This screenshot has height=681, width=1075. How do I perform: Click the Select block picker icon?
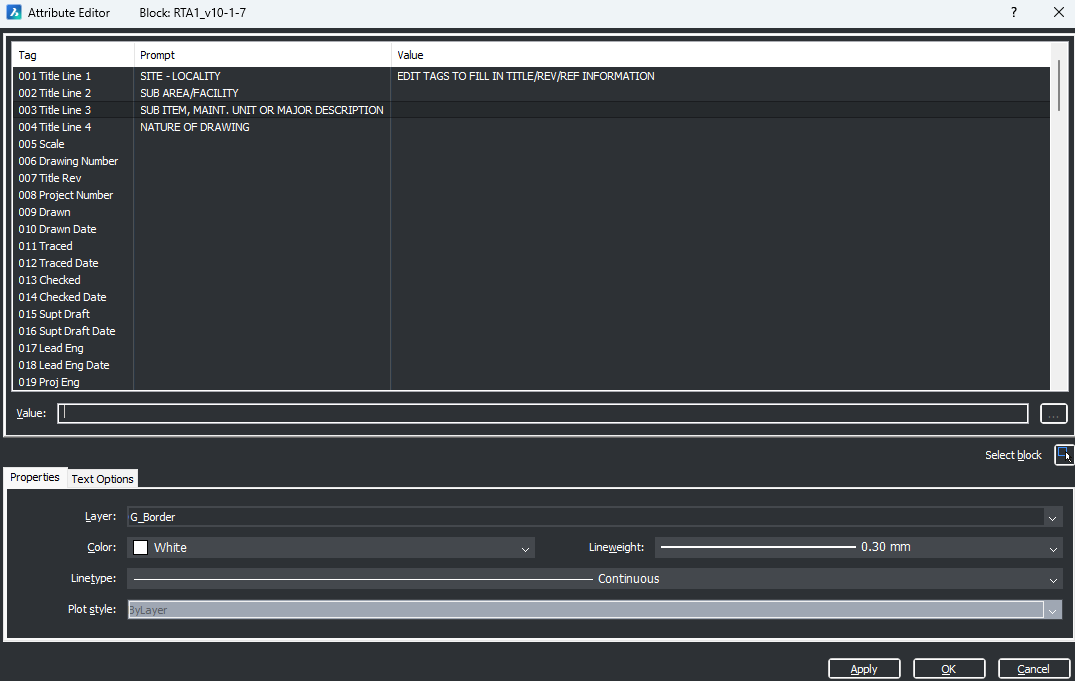[1064, 455]
